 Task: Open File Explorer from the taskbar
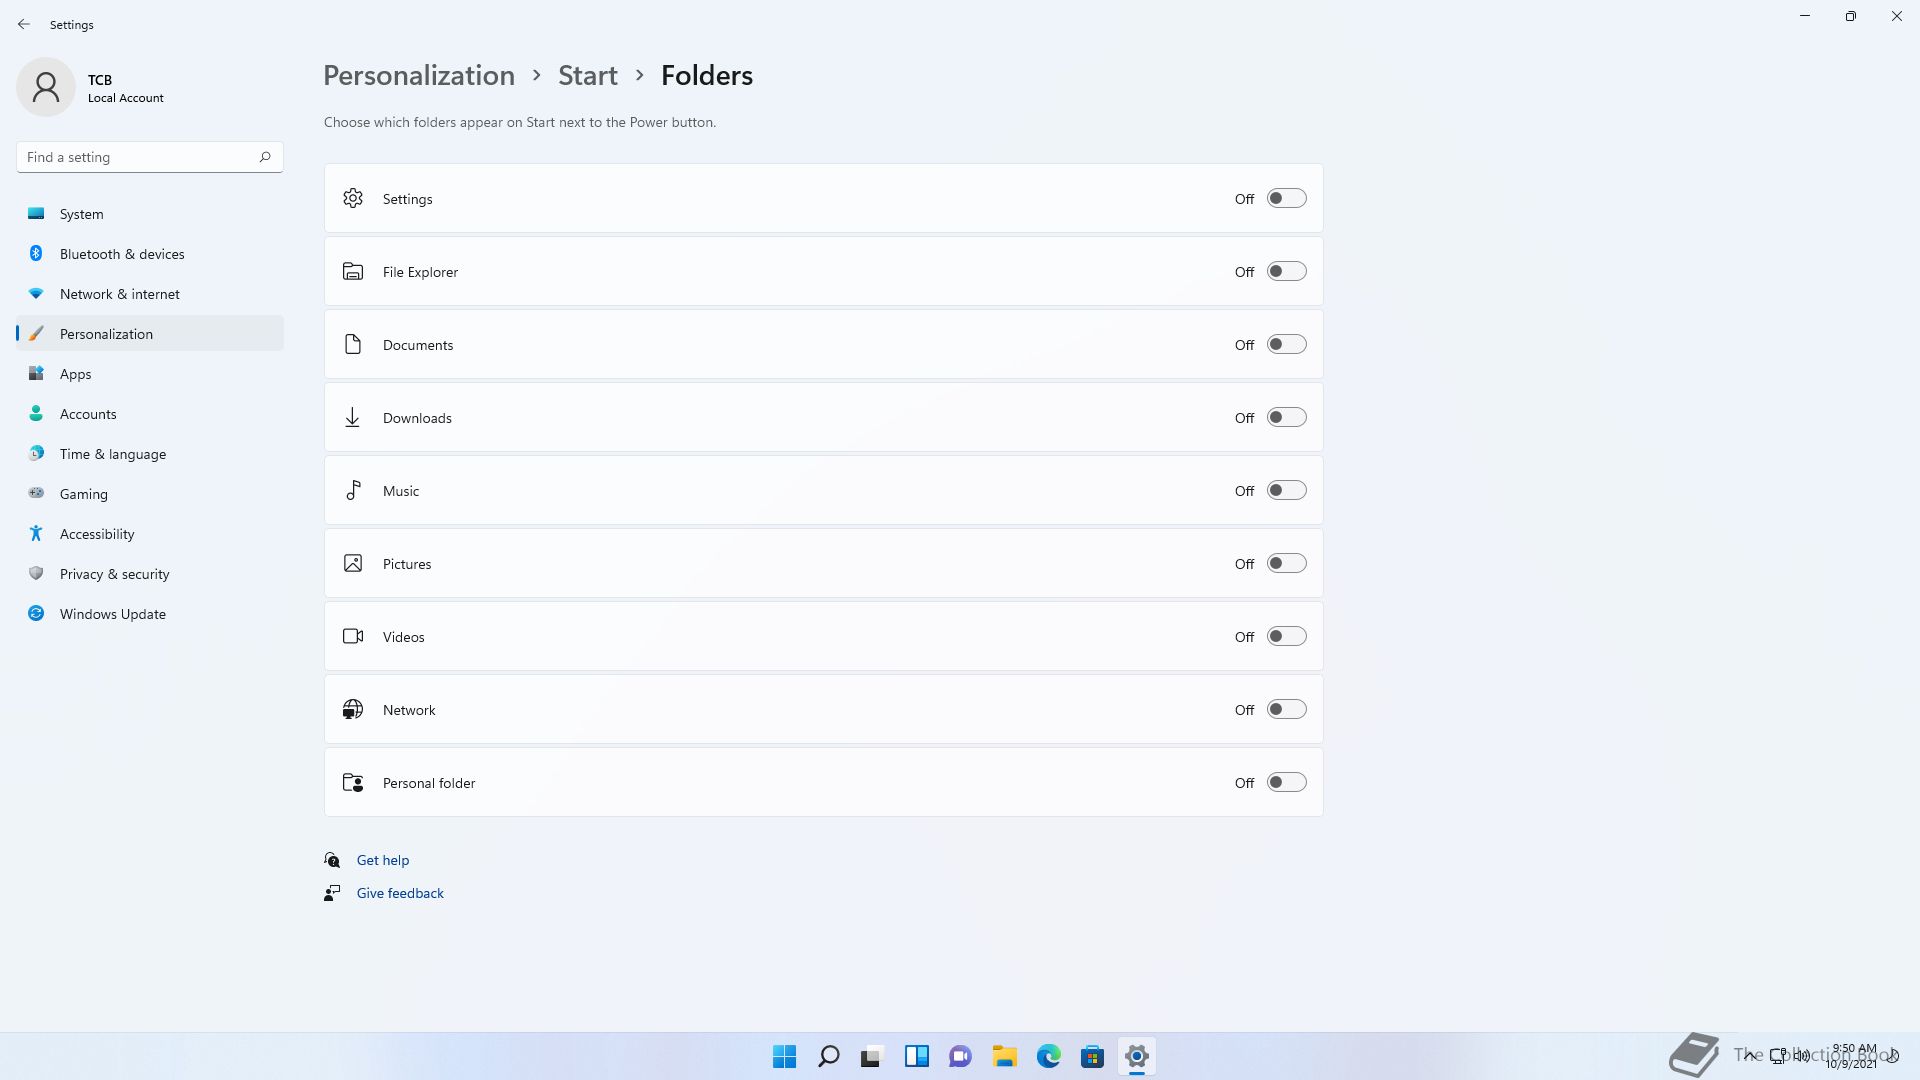coord(1004,1056)
